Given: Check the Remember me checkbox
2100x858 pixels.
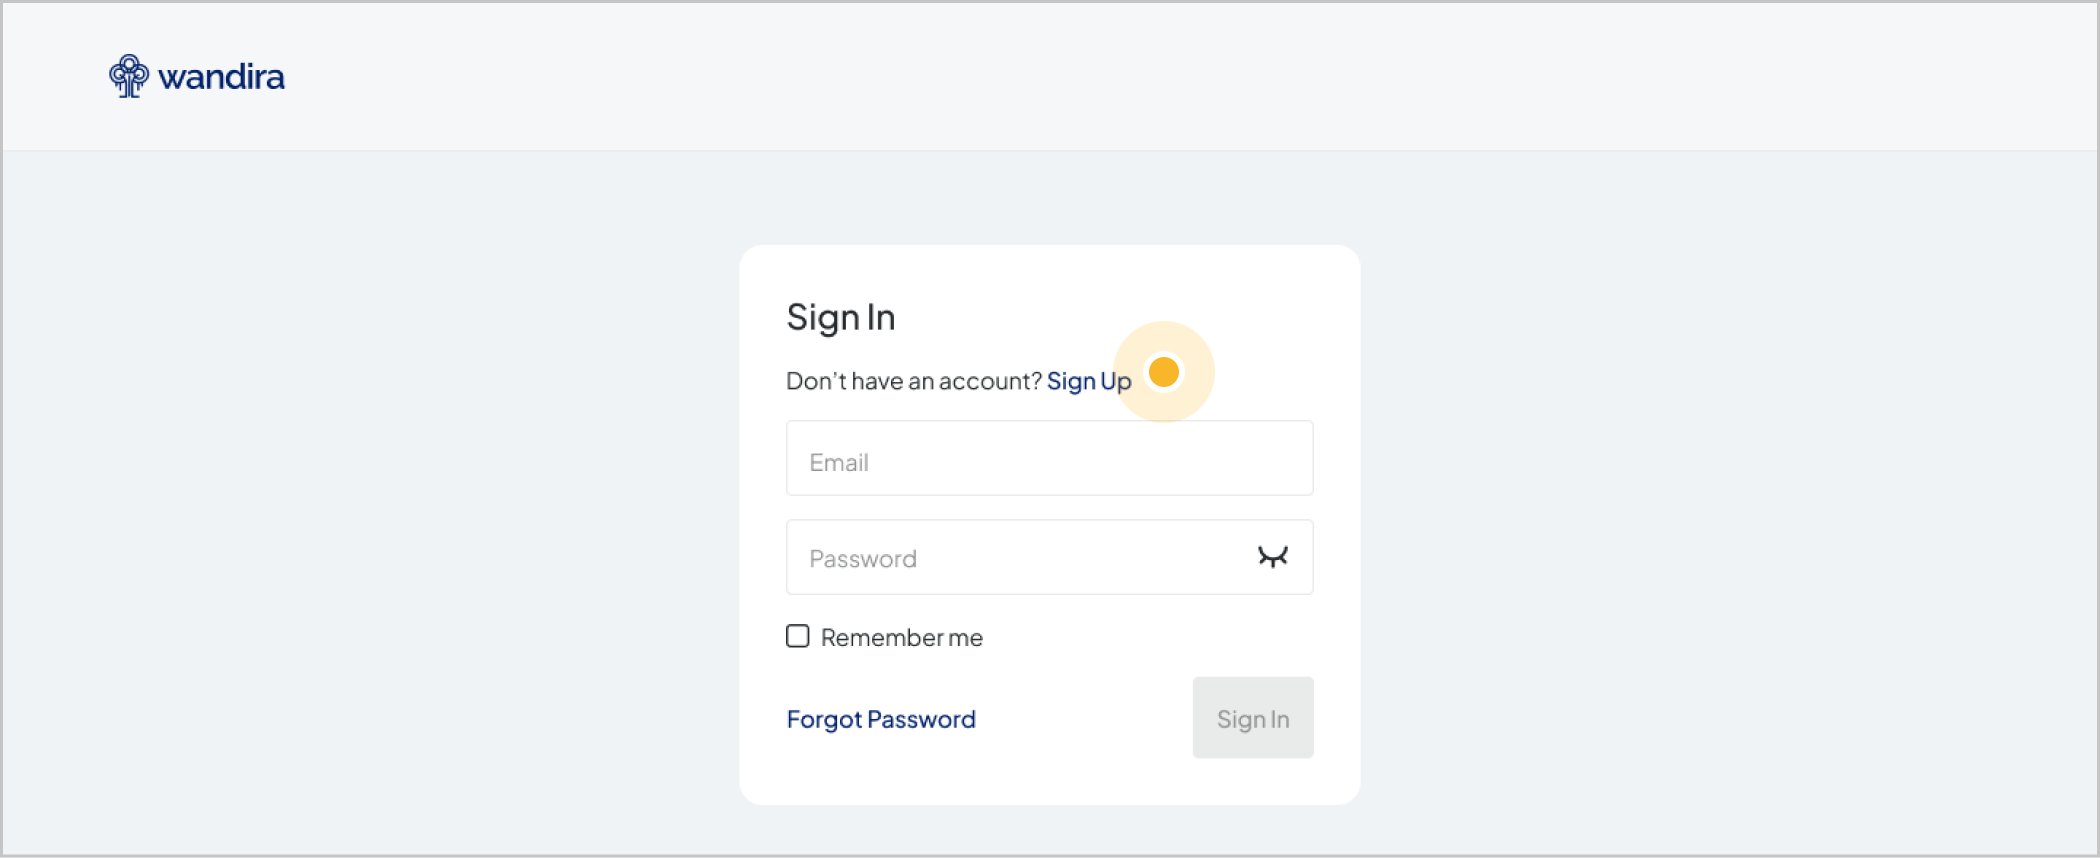Looking at the screenshot, I should point(797,636).
